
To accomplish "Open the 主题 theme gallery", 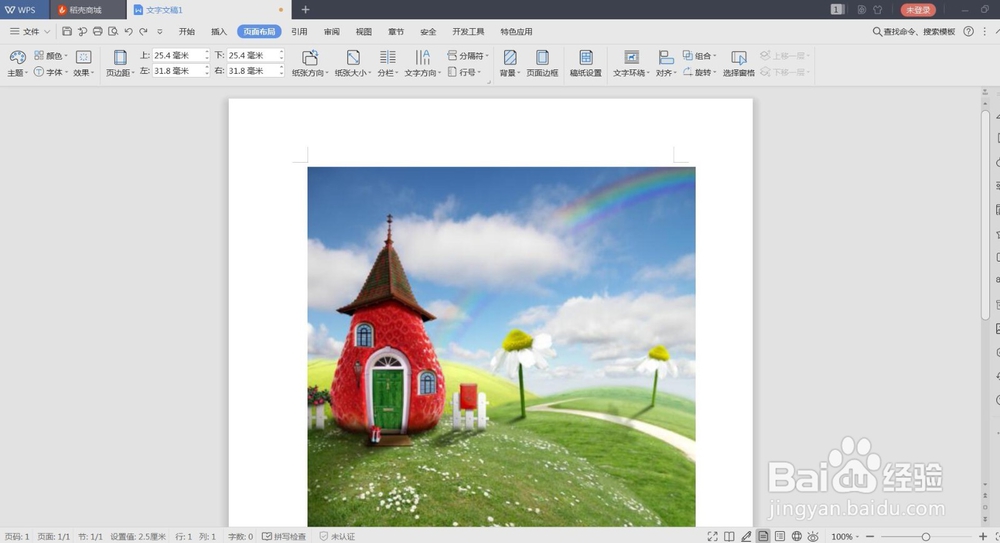I will click(x=17, y=64).
